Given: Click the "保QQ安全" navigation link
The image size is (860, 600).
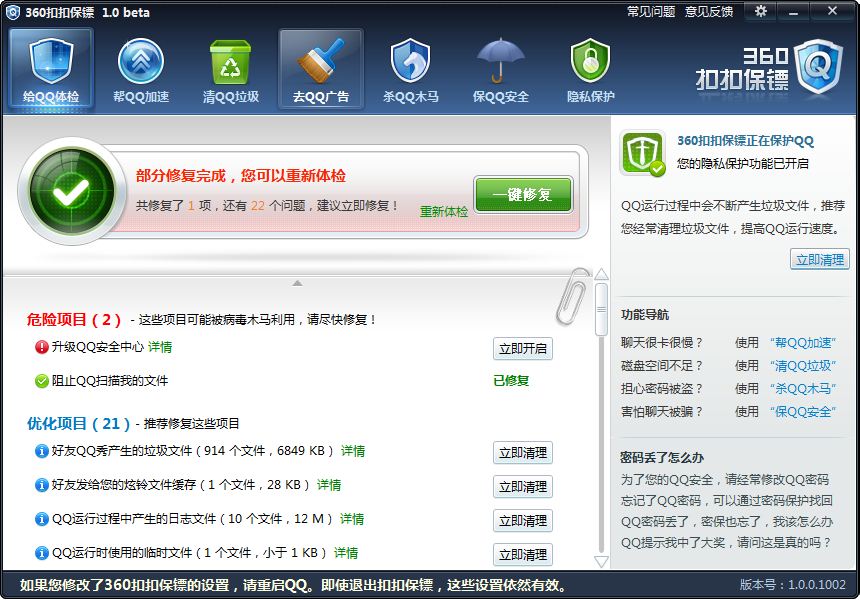Looking at the screenshot, I should click(802, 412).
